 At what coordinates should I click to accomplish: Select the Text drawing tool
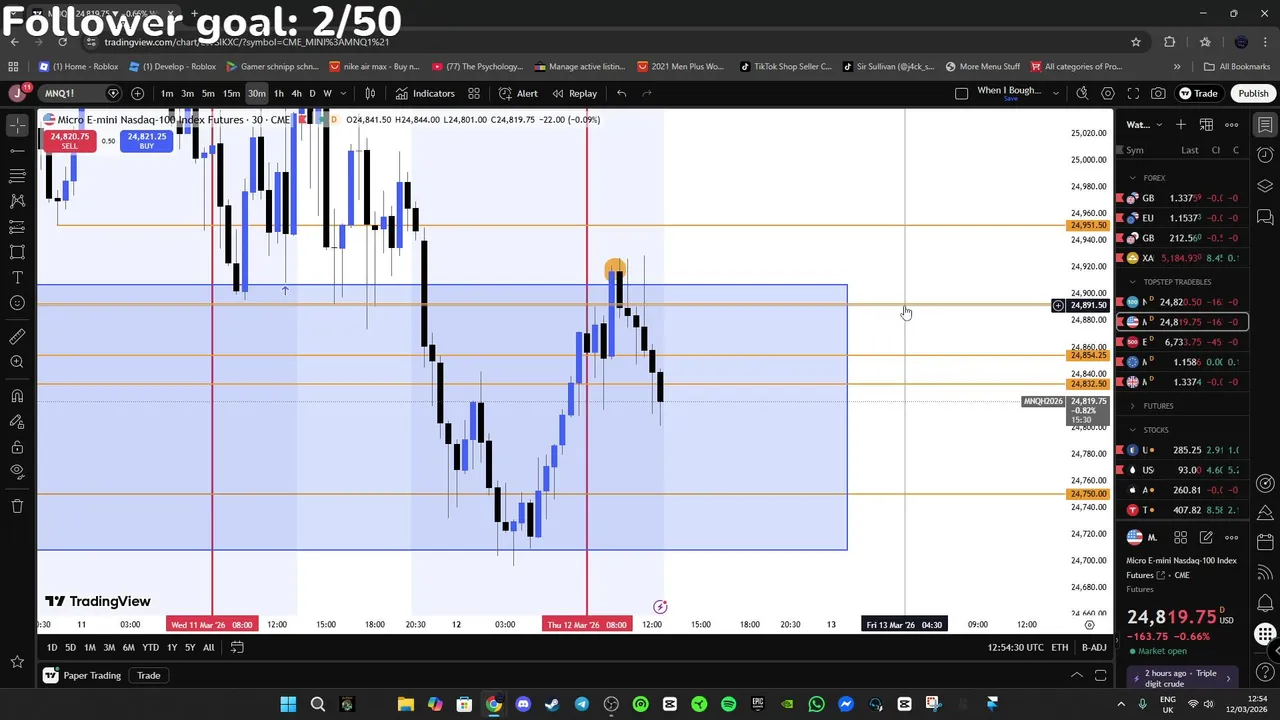(x=17, y=277)
